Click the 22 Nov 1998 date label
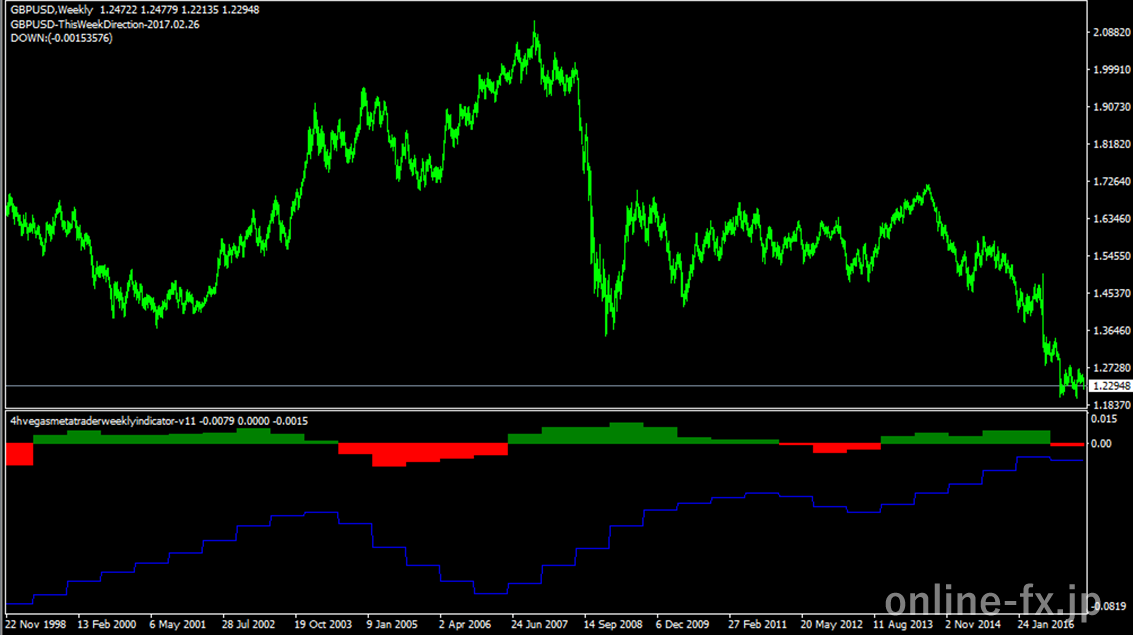Image resolution: width=1133 pixels, height=635 pixels. click(35, 624)
